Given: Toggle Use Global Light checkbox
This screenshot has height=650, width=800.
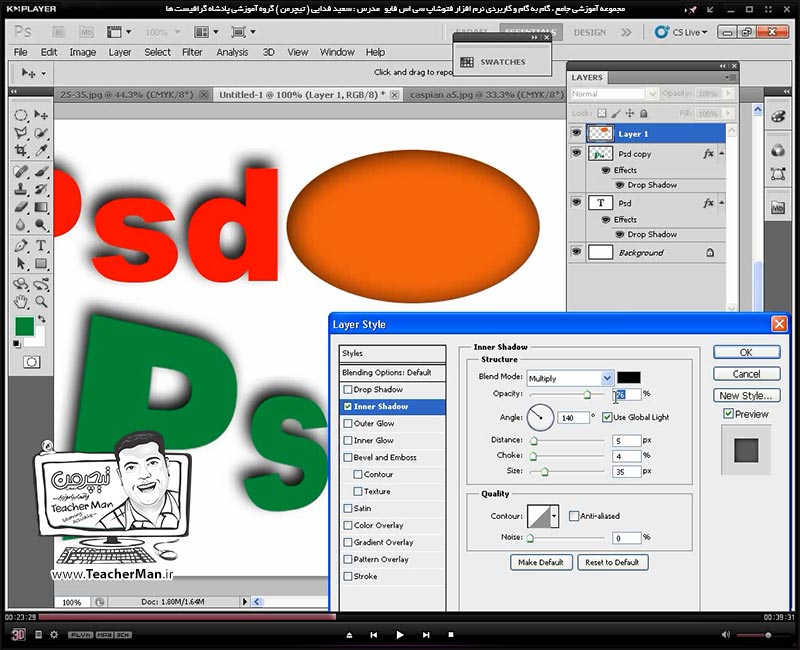Looking at the screenshot, I should click(x=607, y=417).
